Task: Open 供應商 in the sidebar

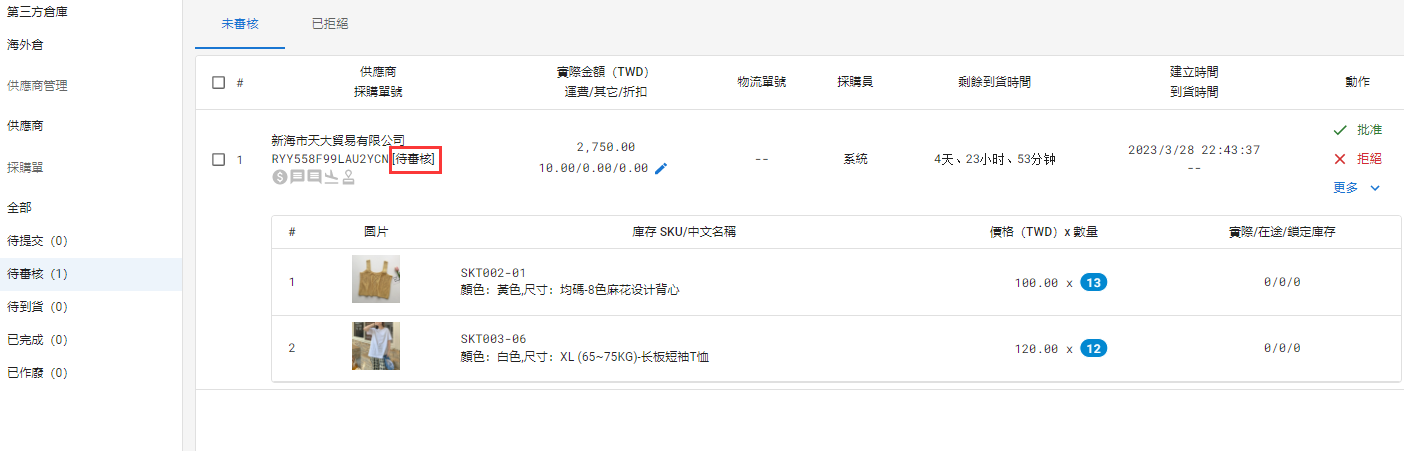Action: 25,126
